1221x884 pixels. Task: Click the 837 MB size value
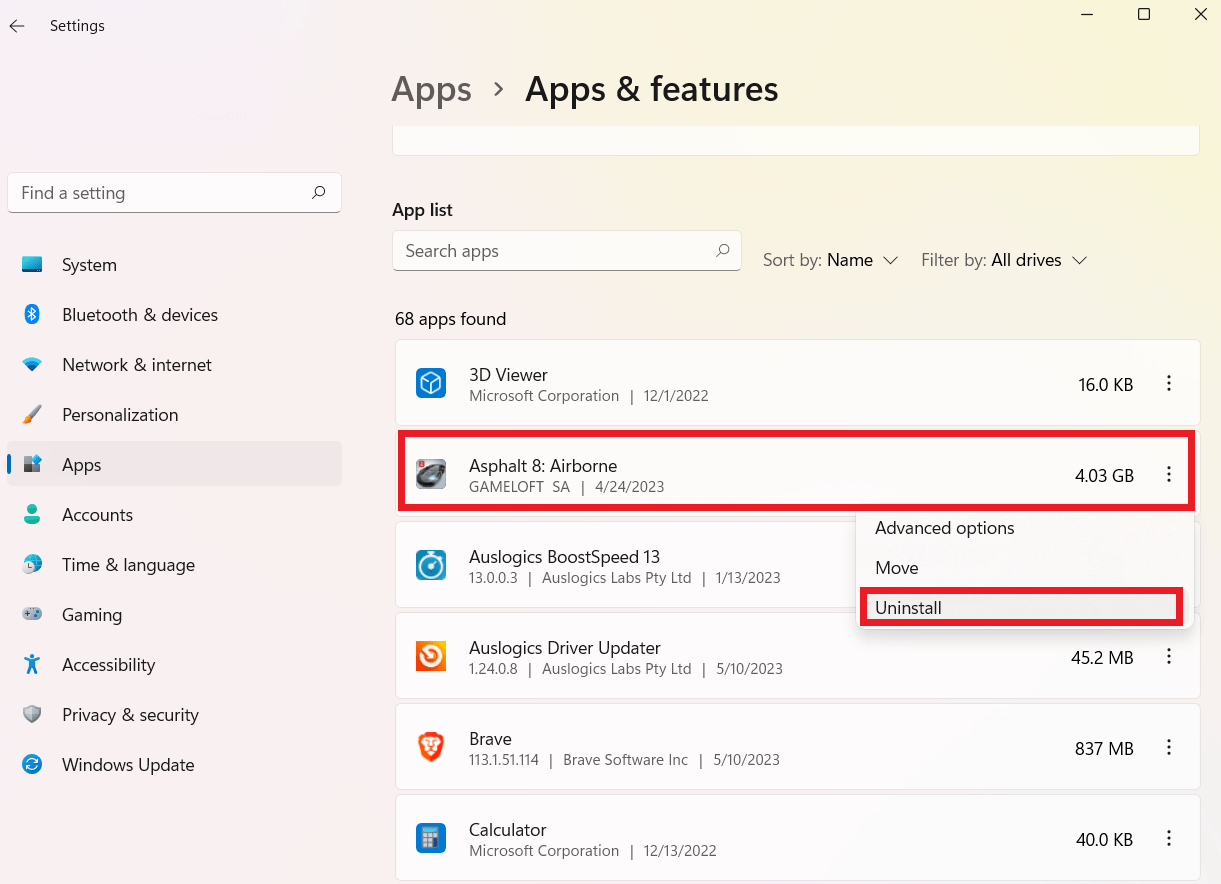click(1104, 749)
